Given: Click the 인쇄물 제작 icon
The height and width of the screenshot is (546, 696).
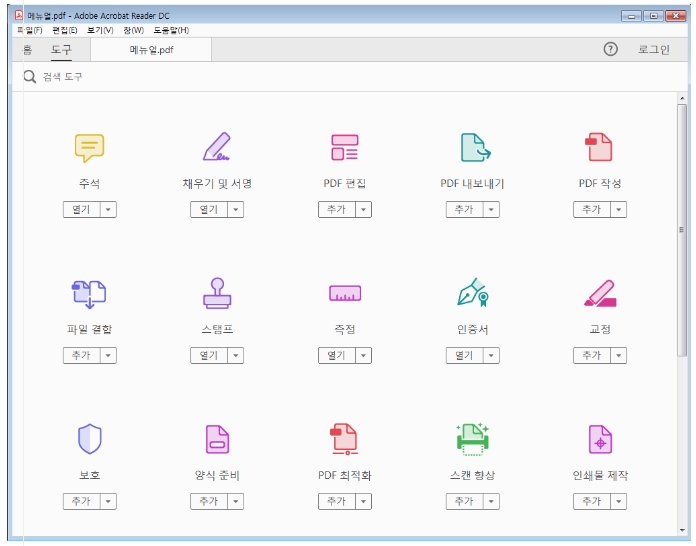Looking at the screenshot, I should click(600, 439).
